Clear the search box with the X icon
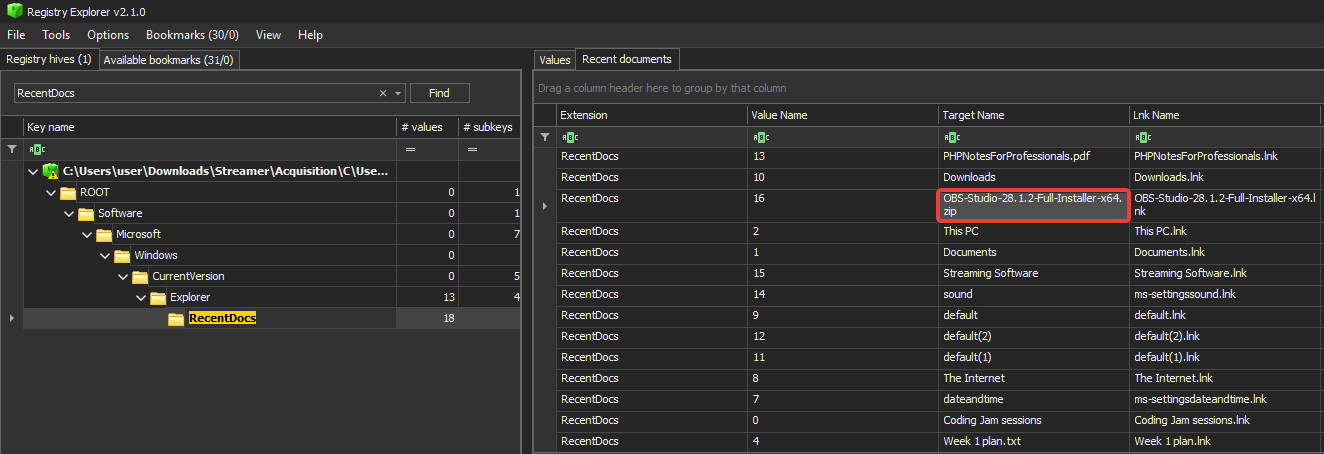Image resolution: width=1324 pixels, height=454 pixels. click(382, 93)
